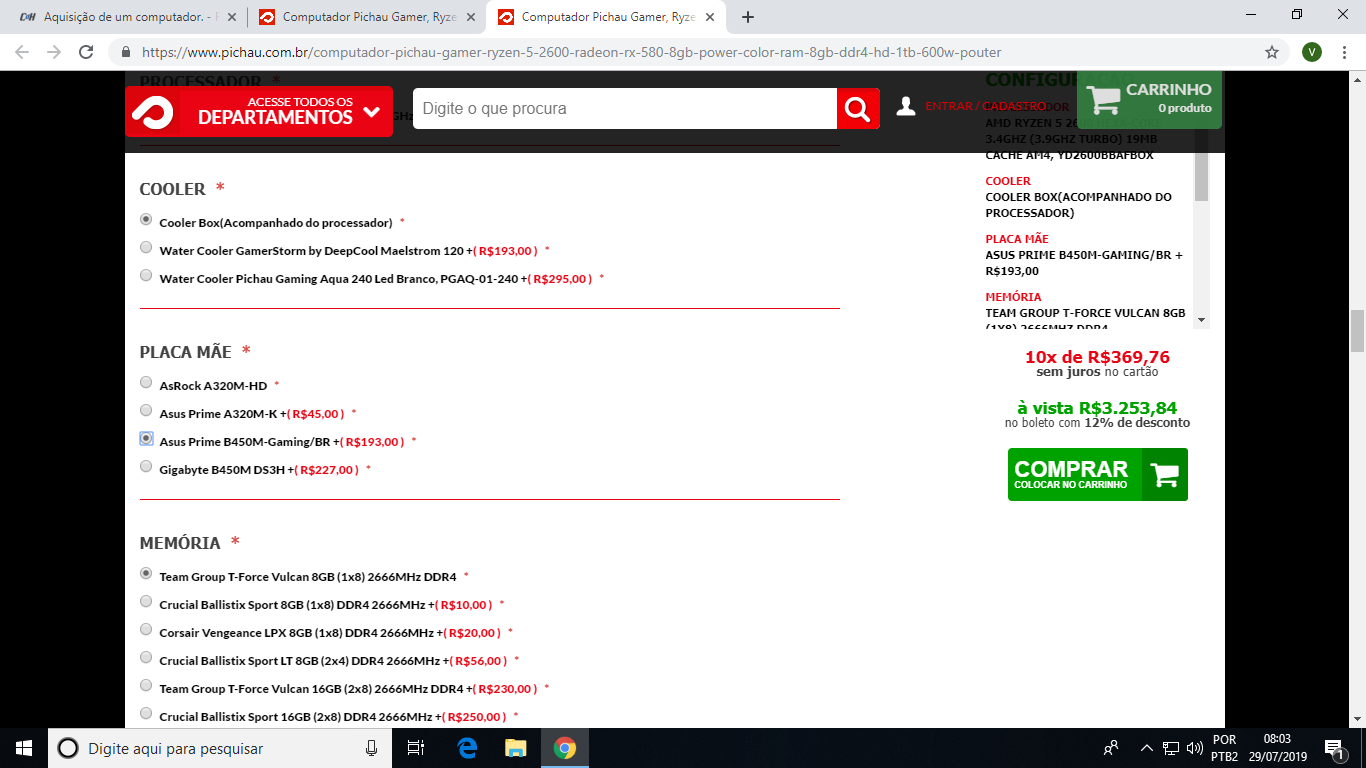Open the notification center icon

point(1333,748)
